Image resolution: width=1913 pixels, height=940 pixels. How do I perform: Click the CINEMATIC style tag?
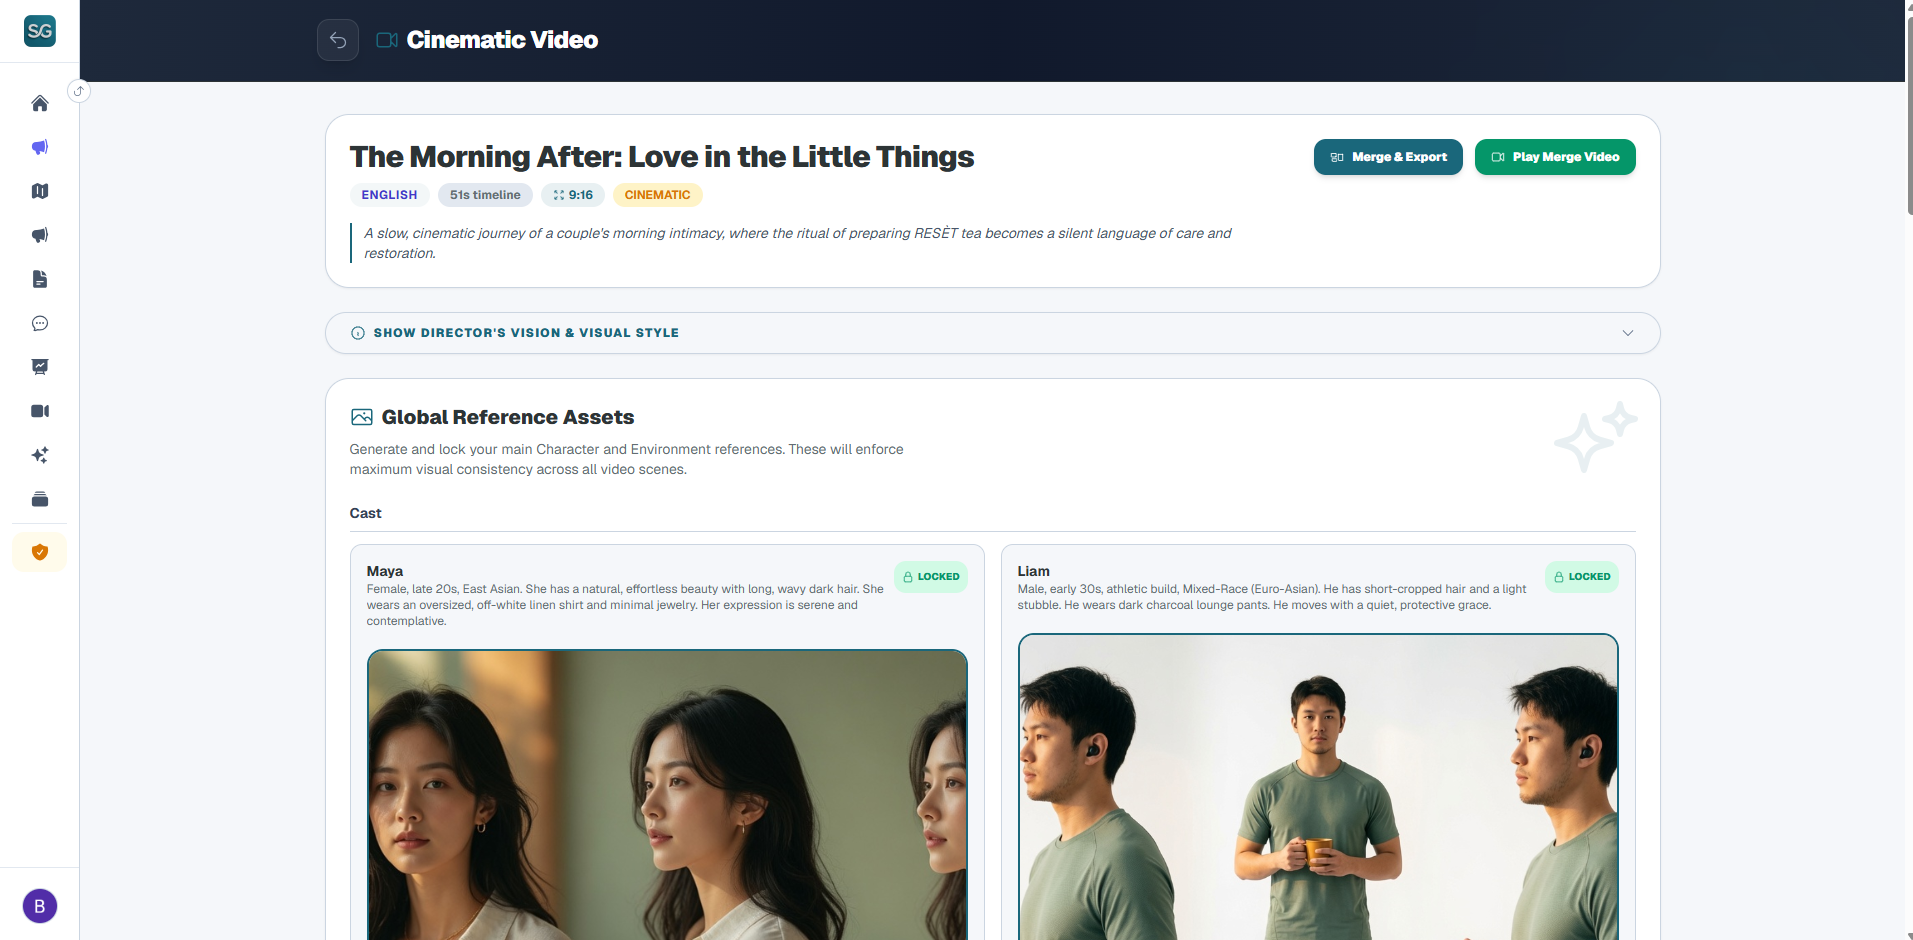coord(657,195)
